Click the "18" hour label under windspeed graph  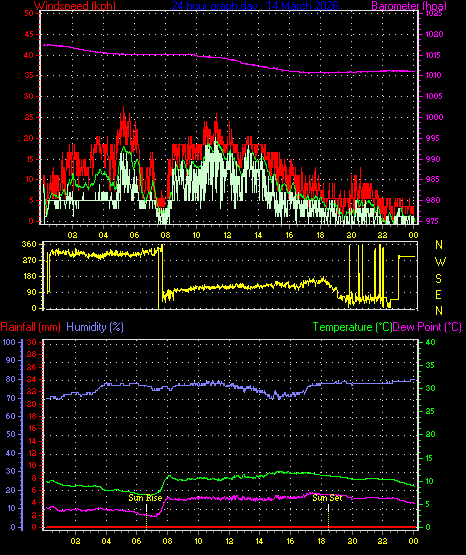pyautogui.click(x=321, y=235)
